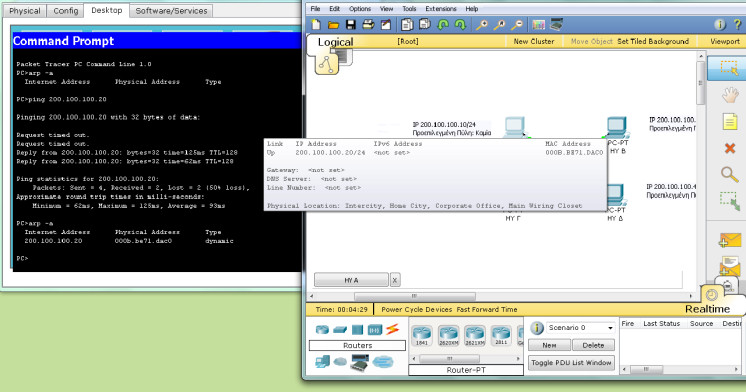746x392 pixels.
Task: Click Fast Forward Time
Action: pos(487,309)
